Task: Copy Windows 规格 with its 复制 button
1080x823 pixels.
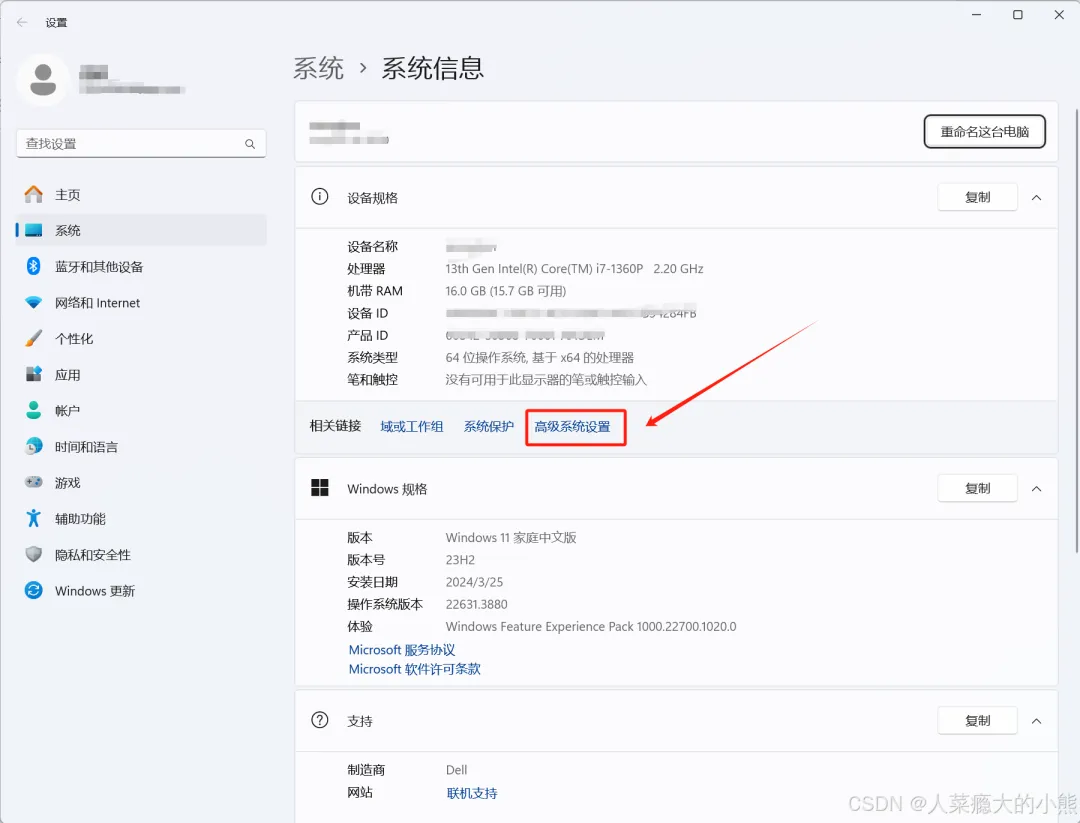Action: pyautogui.click(x=977, y=488)
